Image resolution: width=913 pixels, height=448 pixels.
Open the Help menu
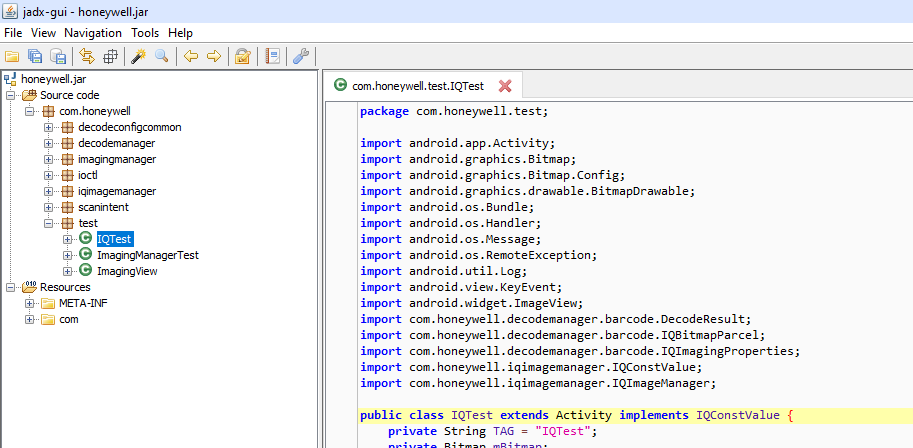click(x=181, y=33)
